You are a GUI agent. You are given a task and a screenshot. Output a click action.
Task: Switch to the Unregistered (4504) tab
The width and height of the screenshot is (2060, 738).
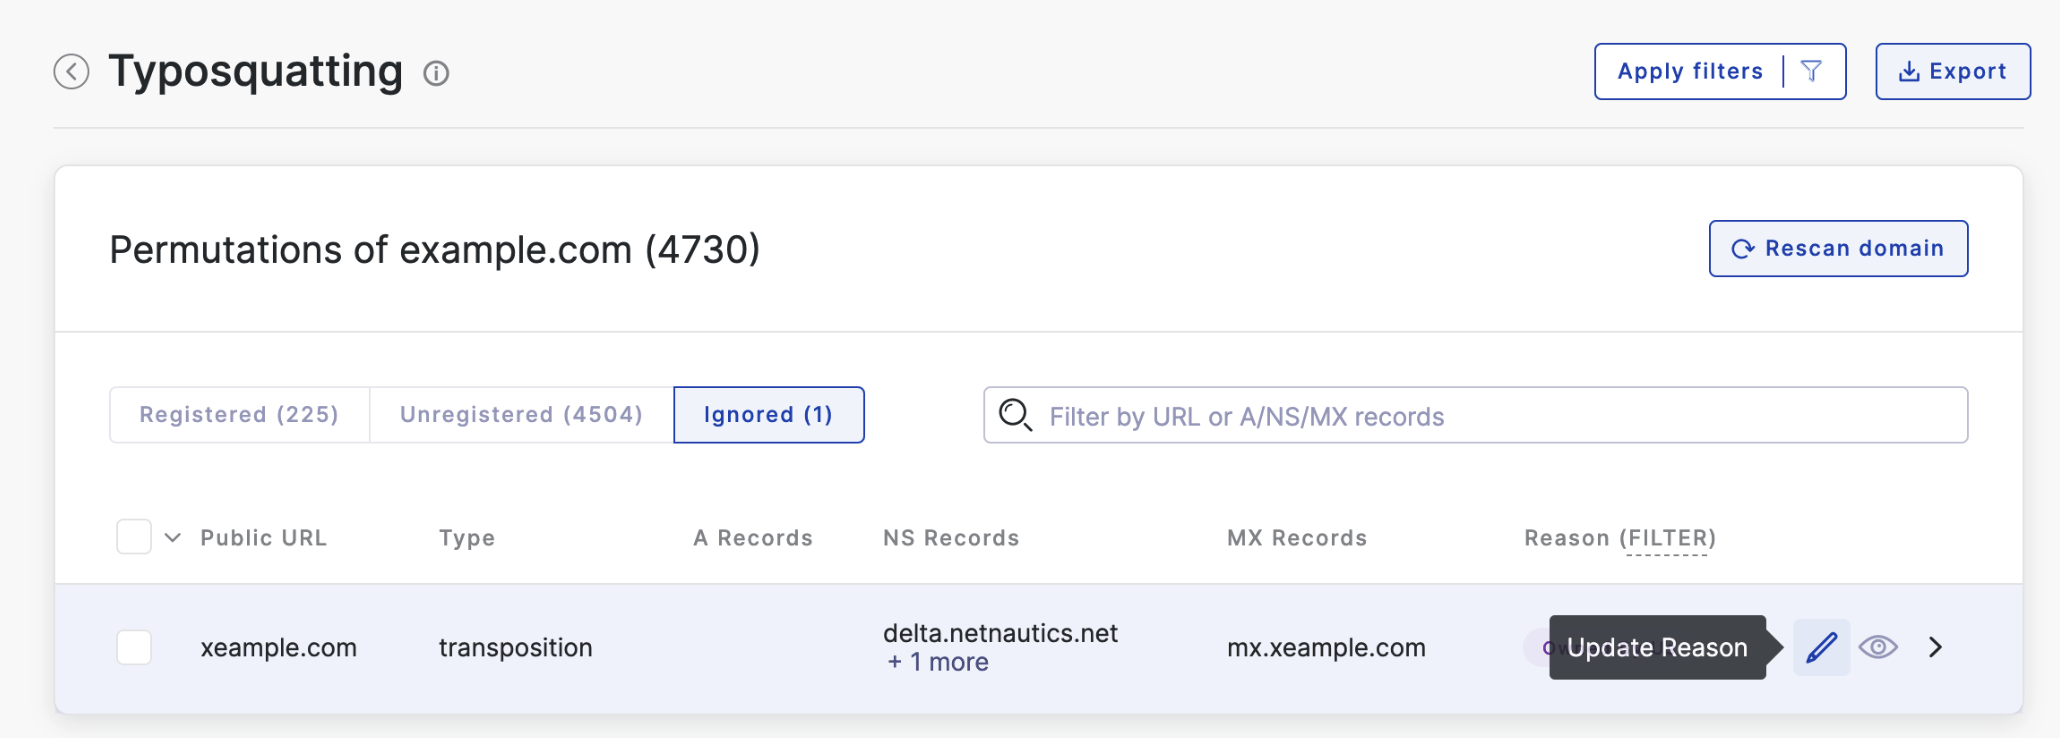coord(521,415)
